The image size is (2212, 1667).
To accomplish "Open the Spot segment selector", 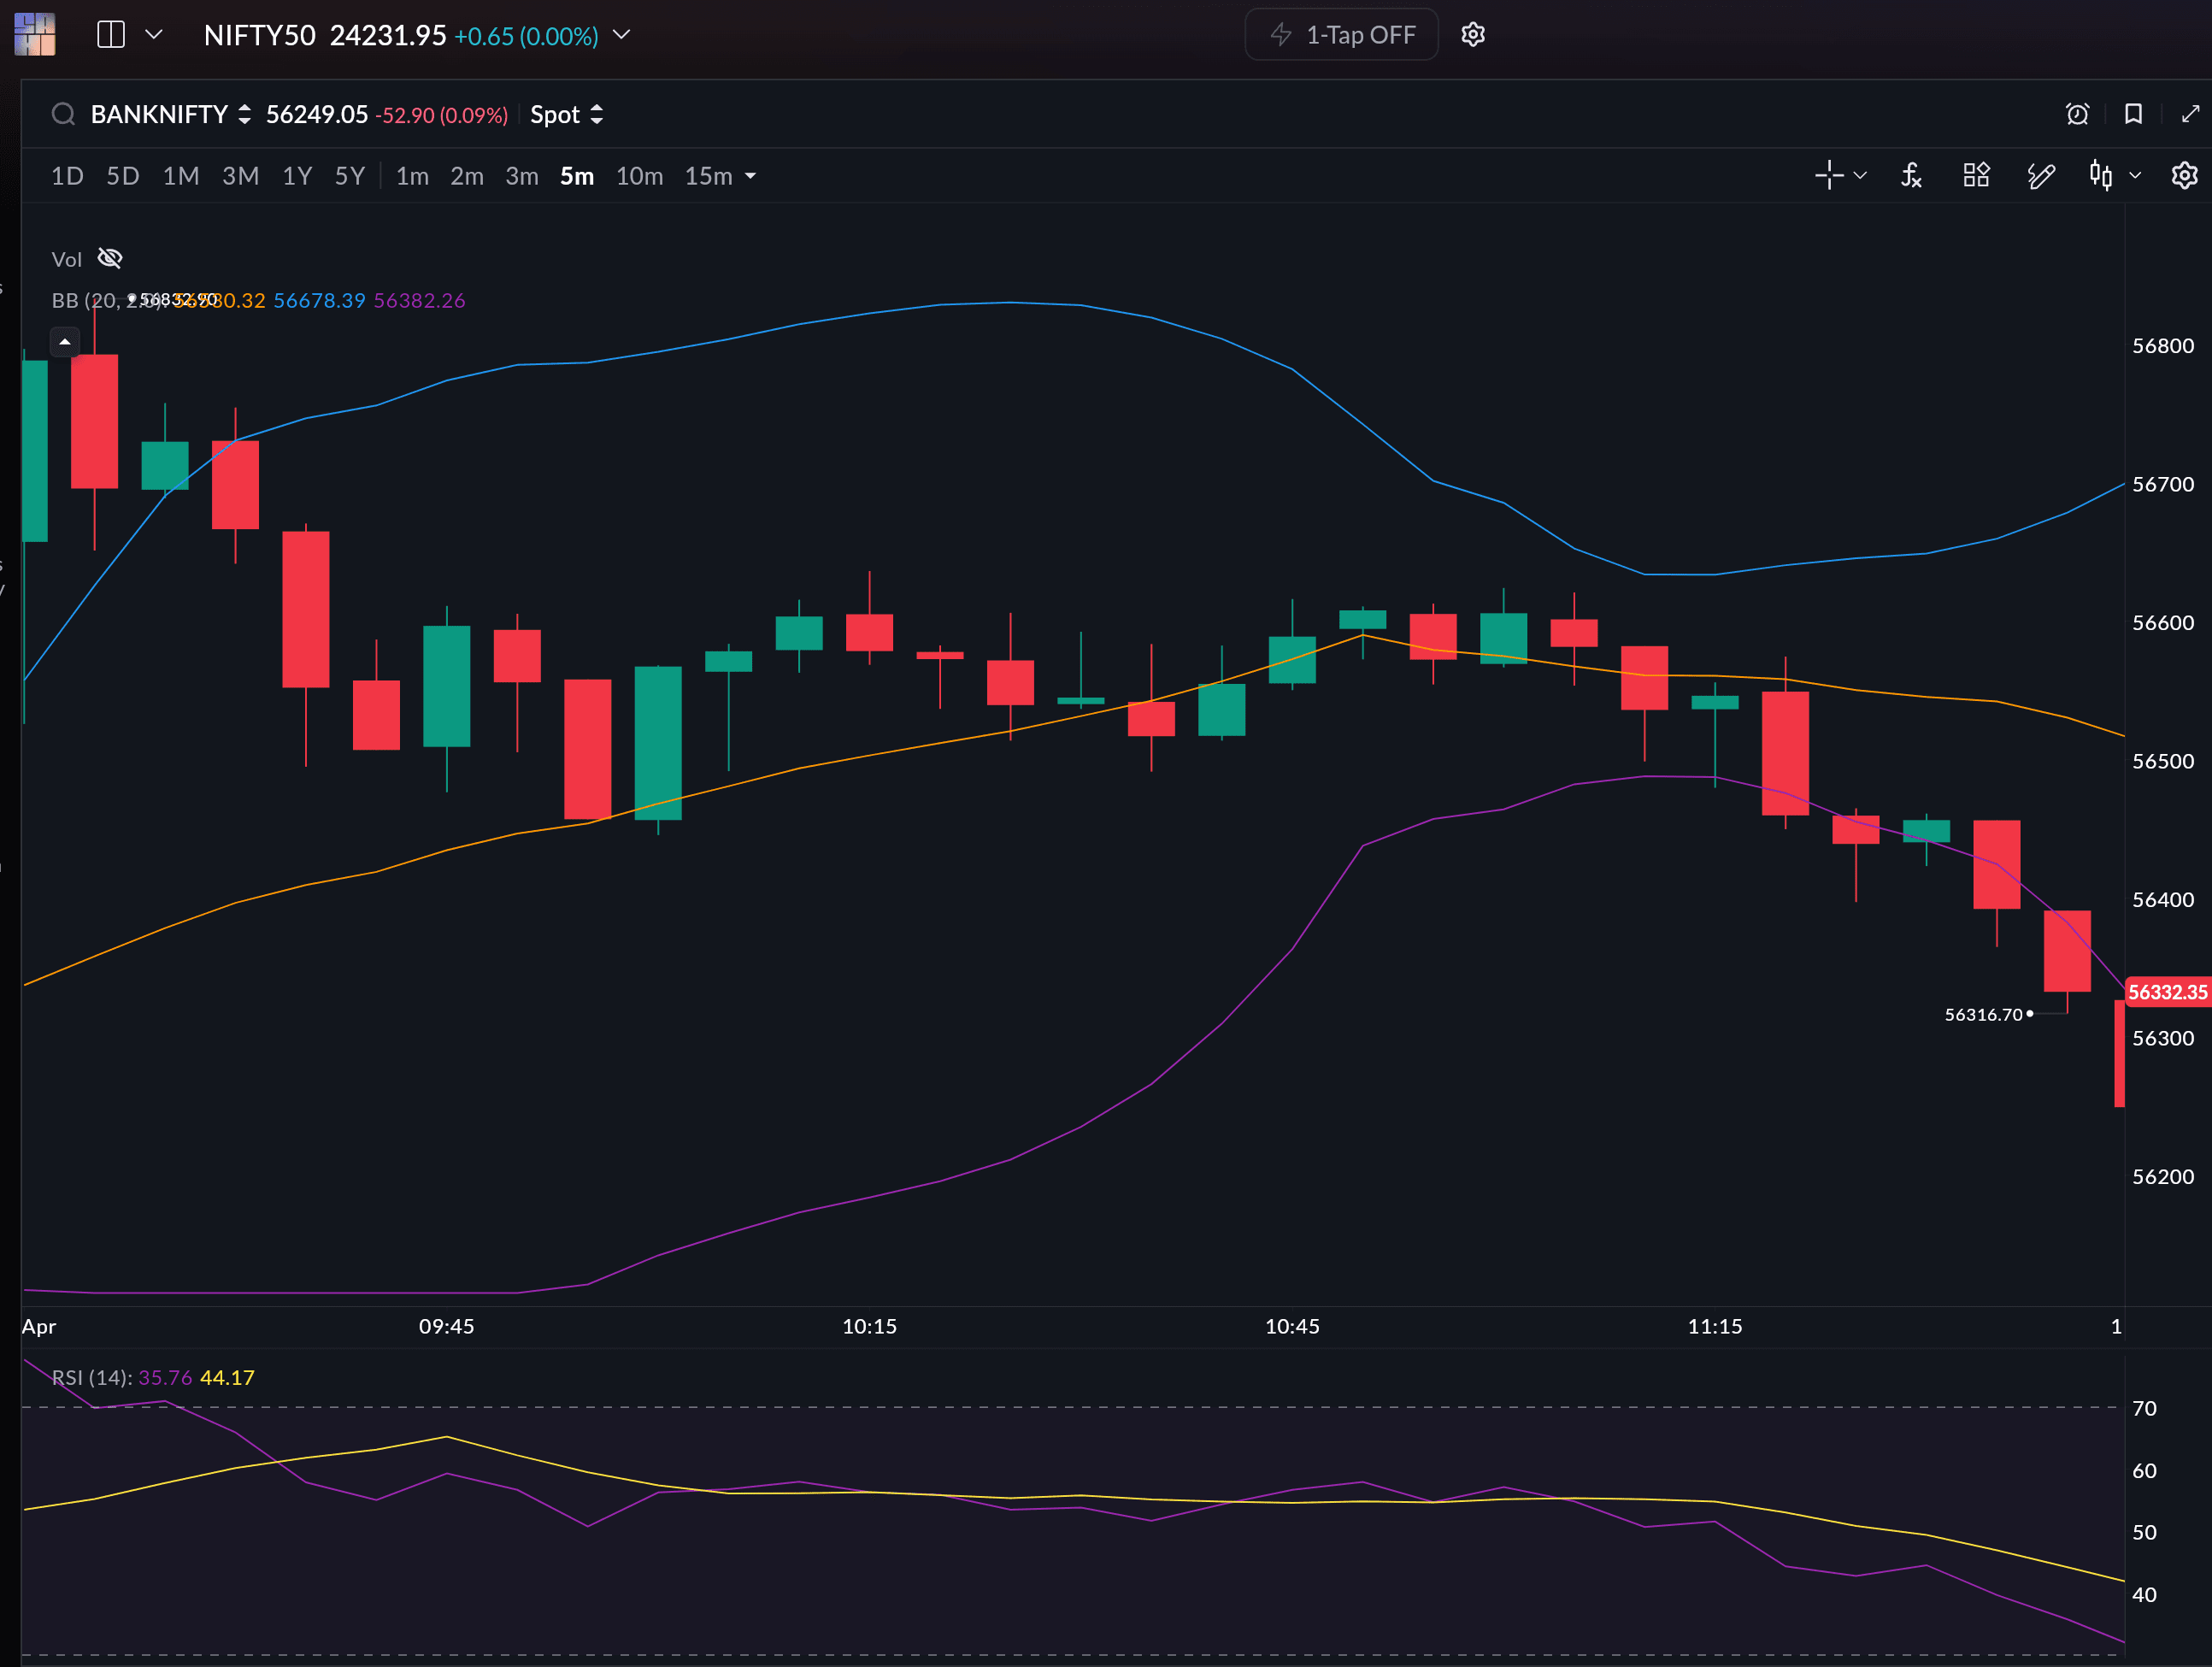I will (x=566, y=115).
